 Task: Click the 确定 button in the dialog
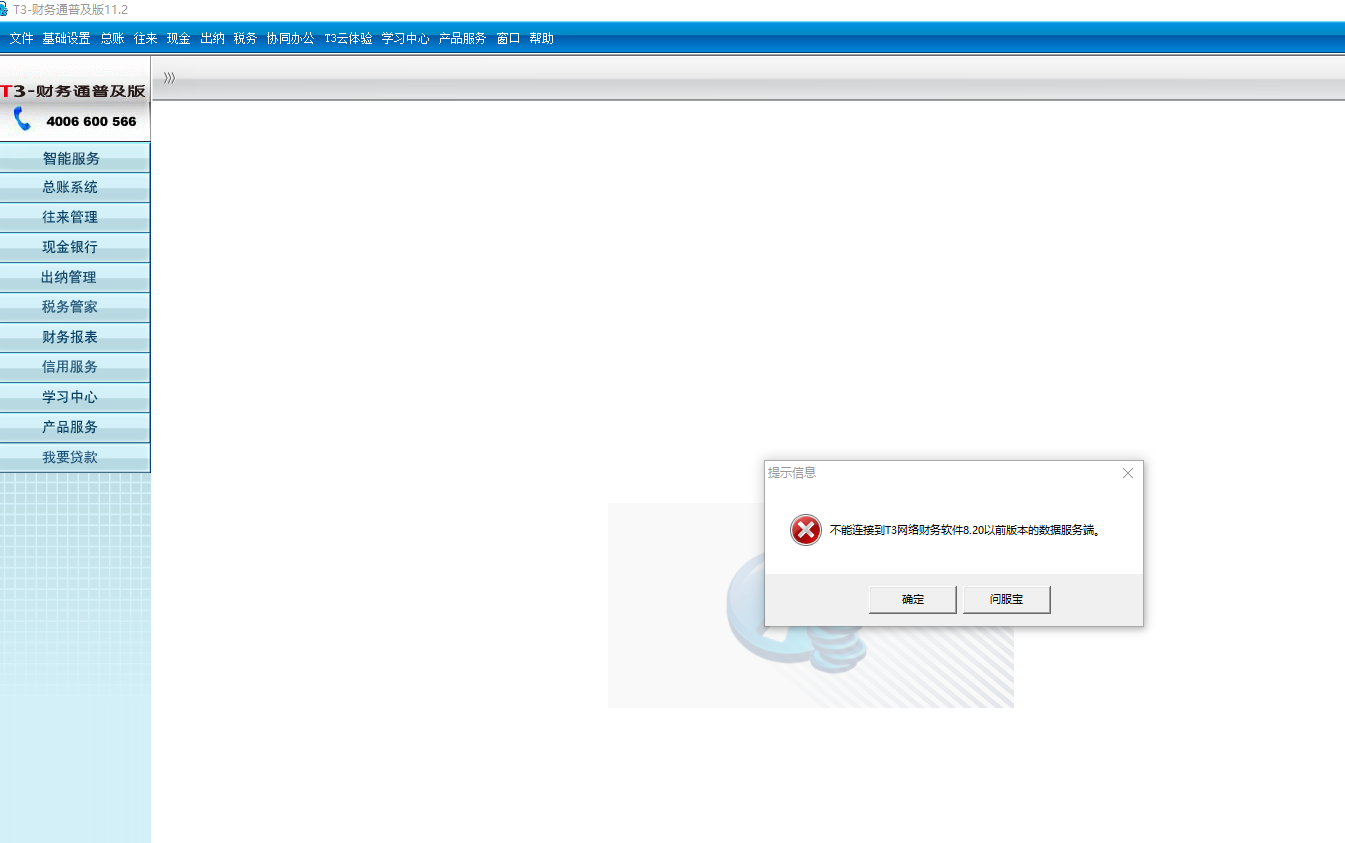click(913, 599)
